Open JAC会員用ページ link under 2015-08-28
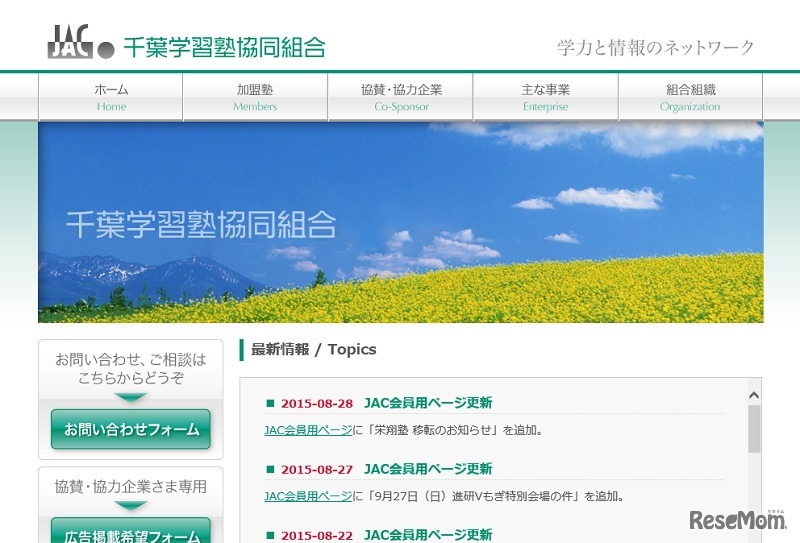Viewport: 800px width, 543px height. (x=308, y=430)
